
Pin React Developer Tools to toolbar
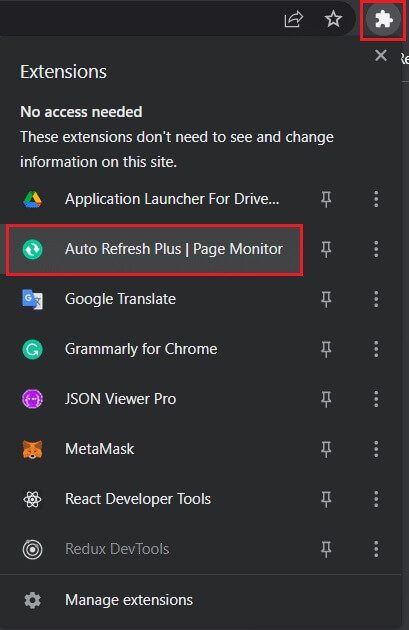coord(326,499)
